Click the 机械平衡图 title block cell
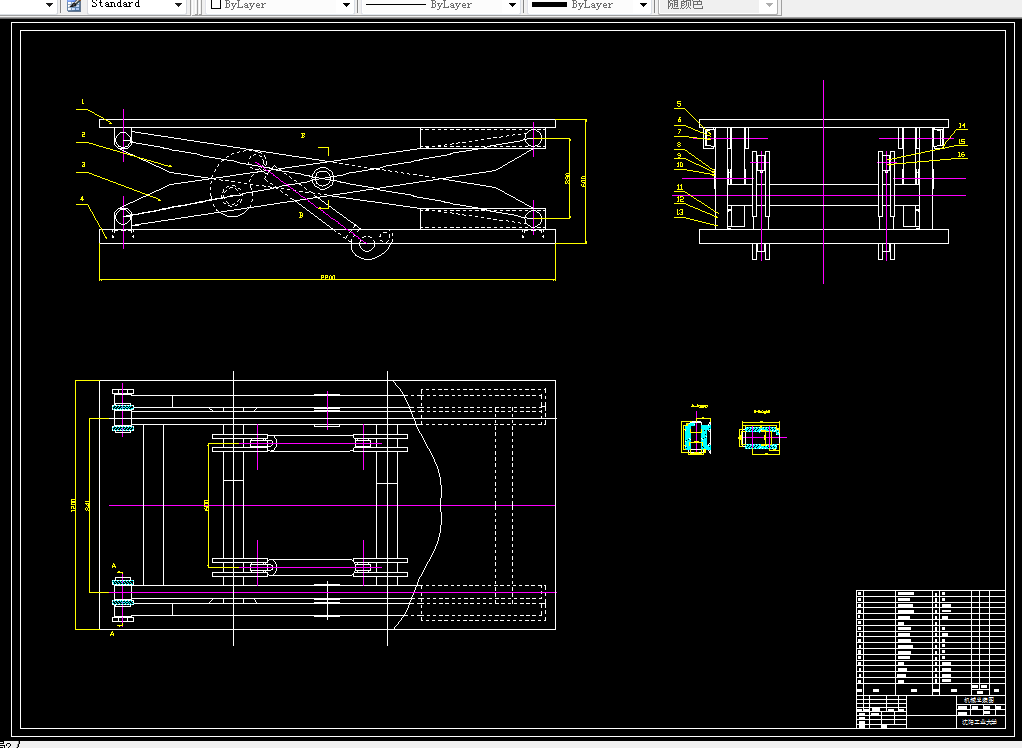This screenshot has height=748, width=1022. coord(979,700)
